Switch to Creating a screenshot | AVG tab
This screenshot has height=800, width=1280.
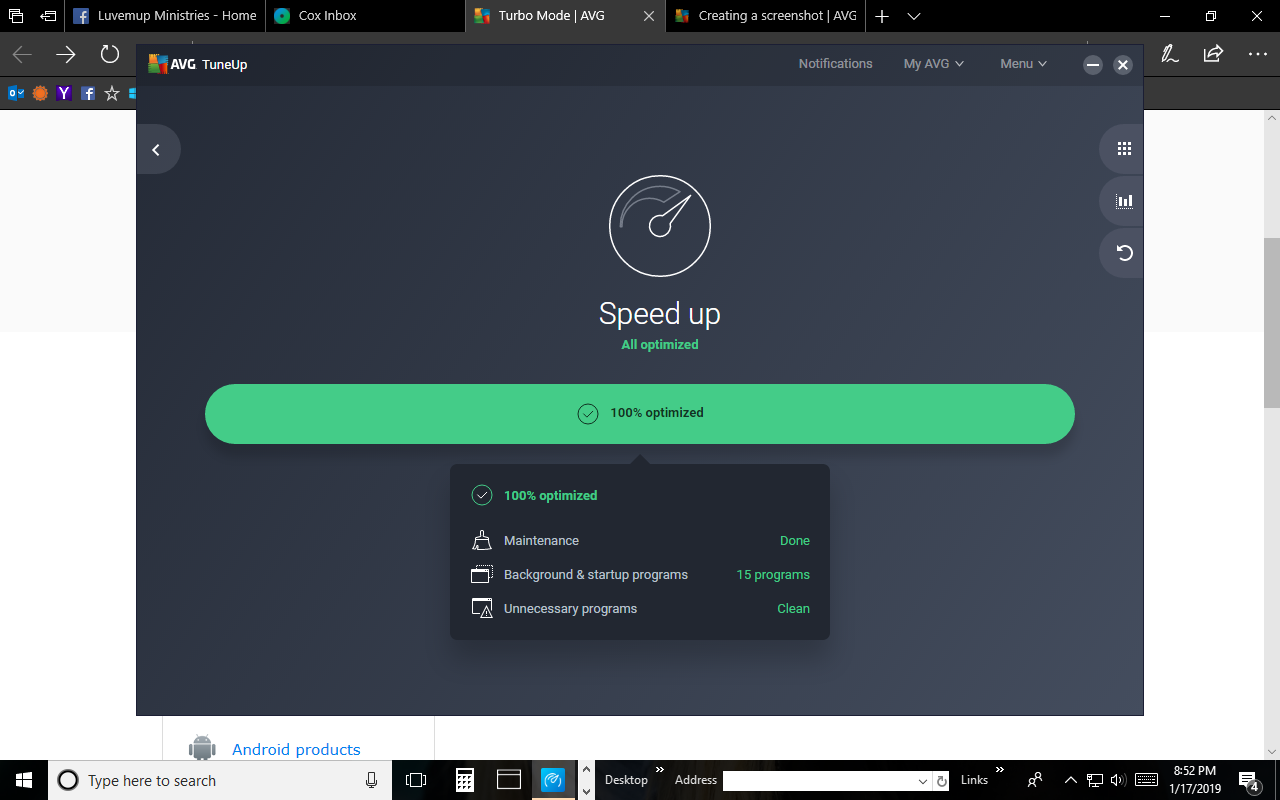pos(766,16)
